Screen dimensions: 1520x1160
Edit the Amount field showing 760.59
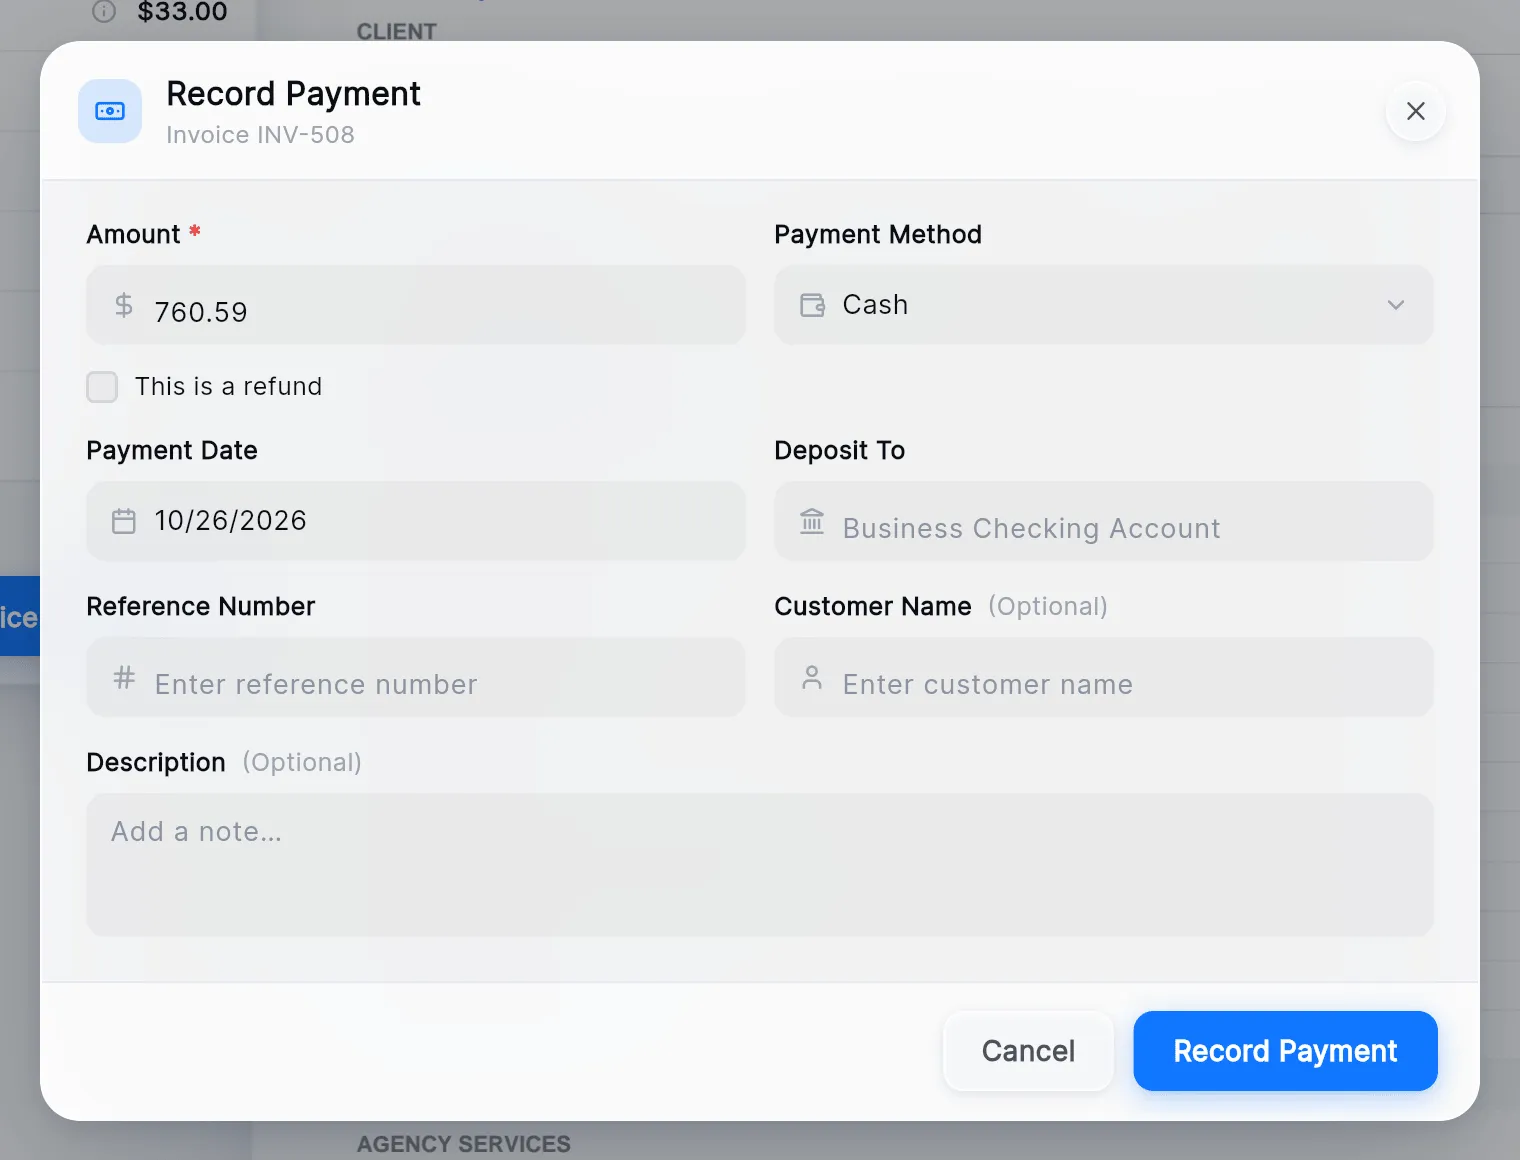click(416, 305)
